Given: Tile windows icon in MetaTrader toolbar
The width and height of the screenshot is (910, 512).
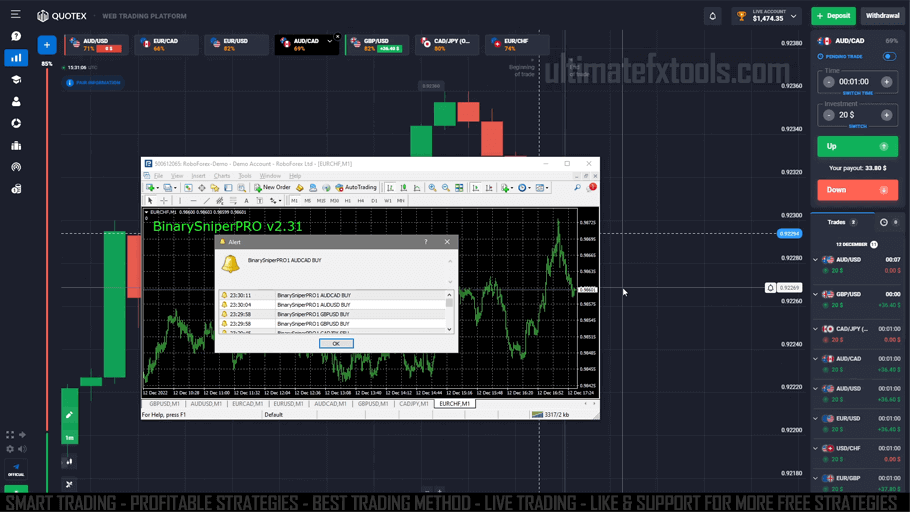Looking at the screenshot, I should tap(459, 188).
